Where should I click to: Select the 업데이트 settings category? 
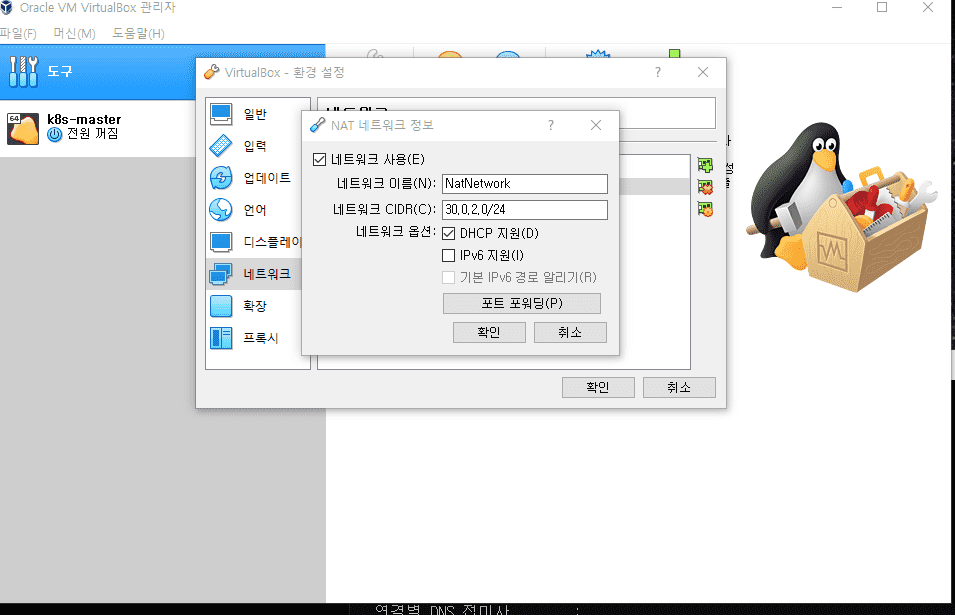tap(256, 178)
